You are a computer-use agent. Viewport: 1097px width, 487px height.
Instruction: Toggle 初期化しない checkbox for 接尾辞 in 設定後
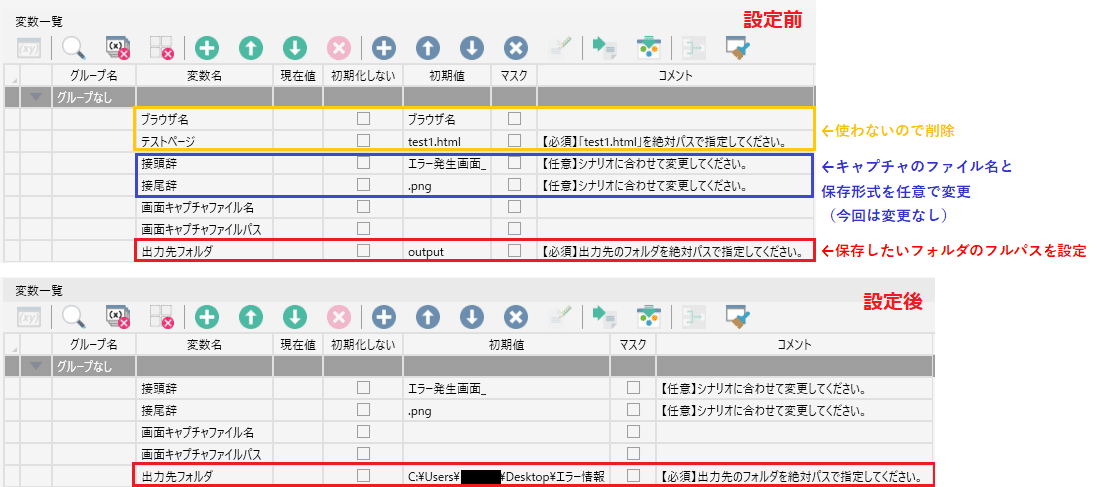click(363, 409)
